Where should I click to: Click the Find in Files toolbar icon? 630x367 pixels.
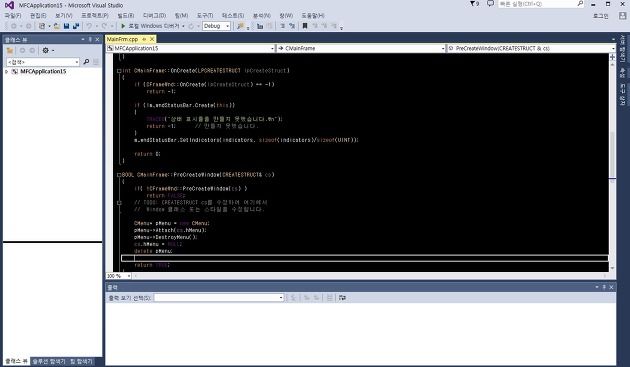(x=240, y=26)
